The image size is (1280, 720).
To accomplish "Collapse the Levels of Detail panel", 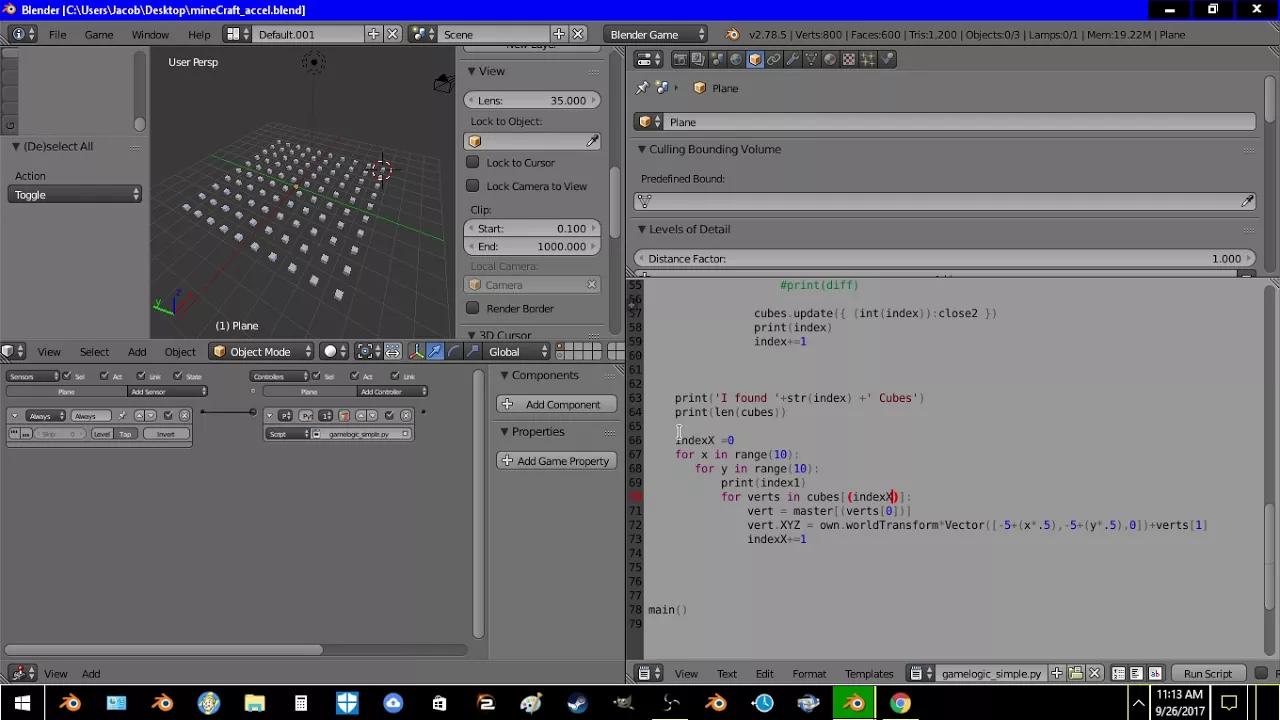I will pos(642,229).
